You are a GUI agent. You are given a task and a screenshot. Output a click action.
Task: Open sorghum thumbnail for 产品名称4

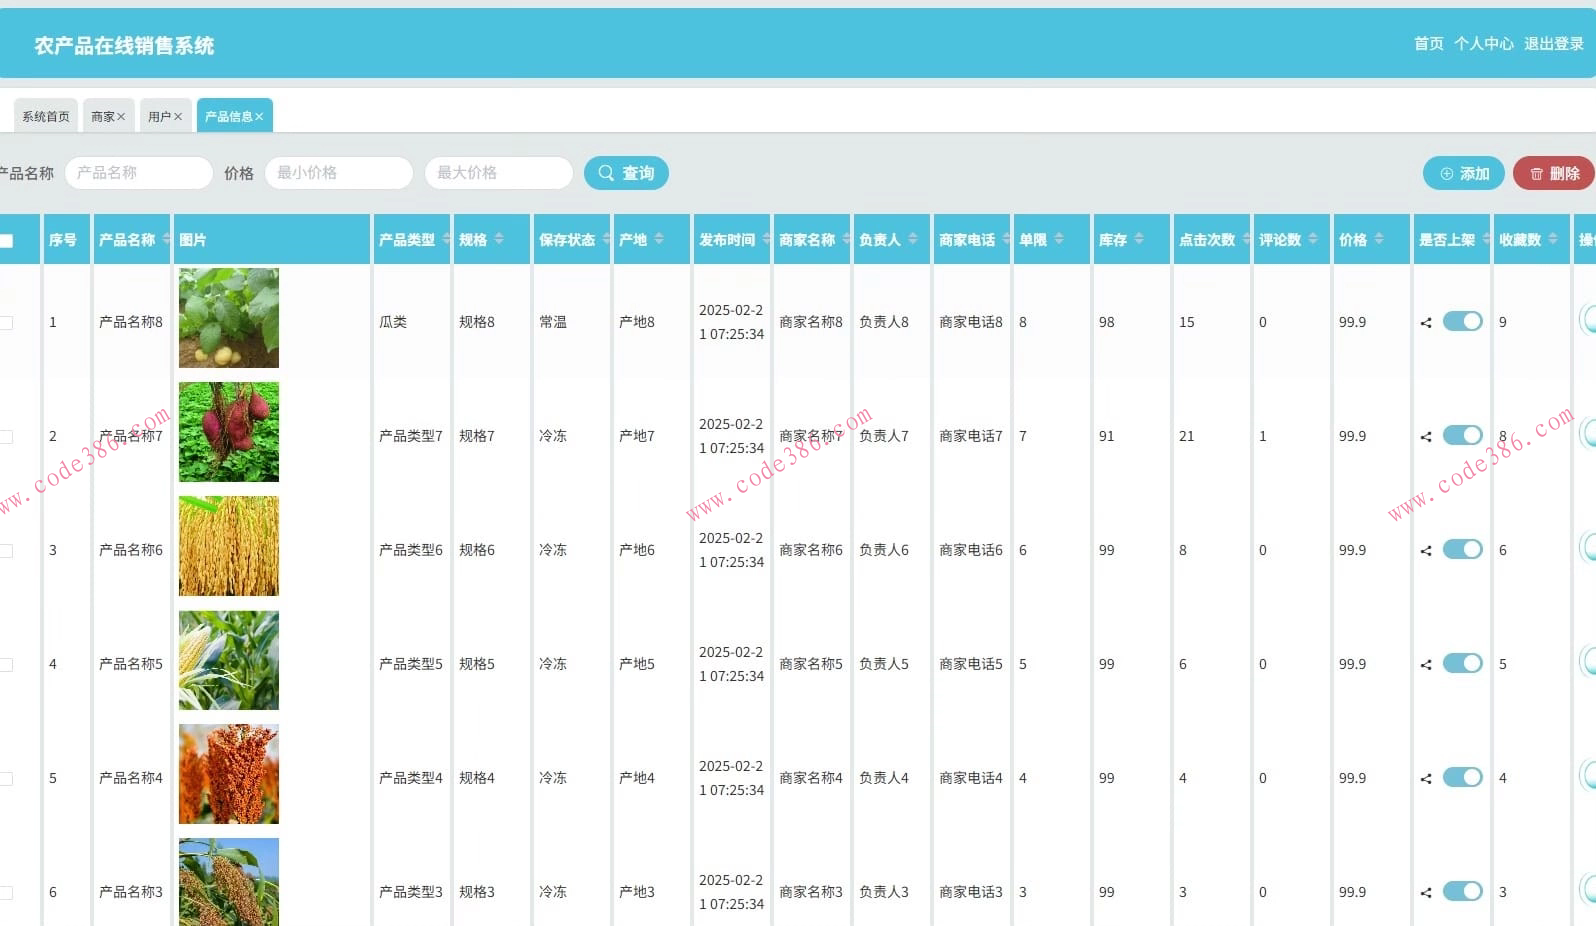[229, 774]
